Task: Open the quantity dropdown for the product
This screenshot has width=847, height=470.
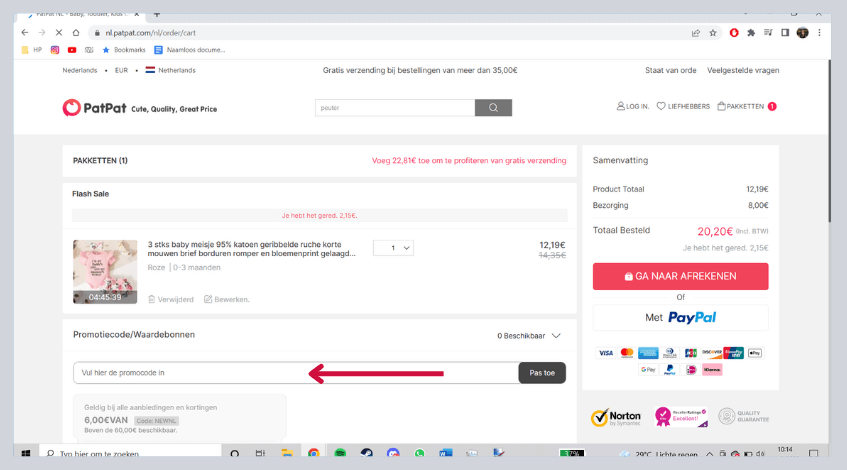Action: click(393, 247)
